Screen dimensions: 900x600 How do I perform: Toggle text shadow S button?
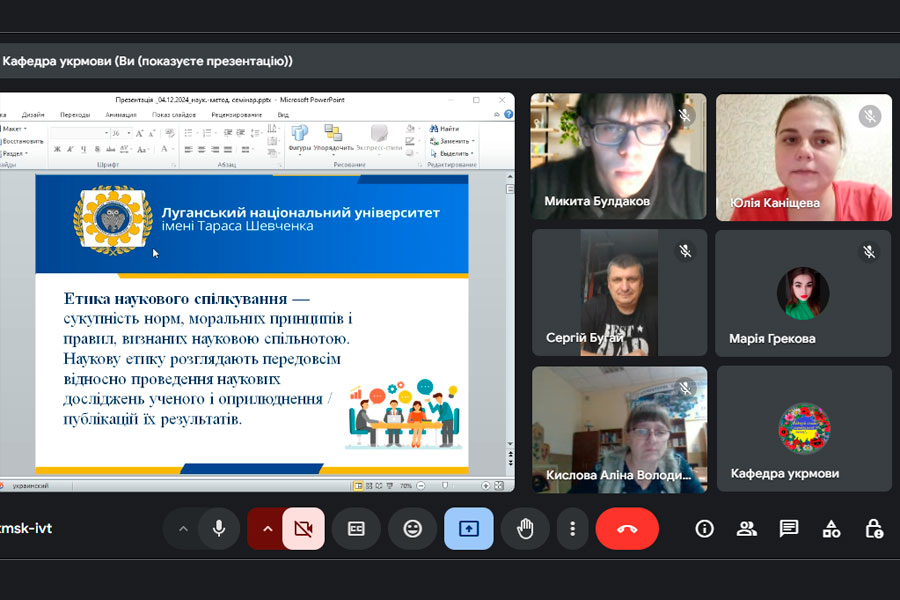(x=97, y=149)
